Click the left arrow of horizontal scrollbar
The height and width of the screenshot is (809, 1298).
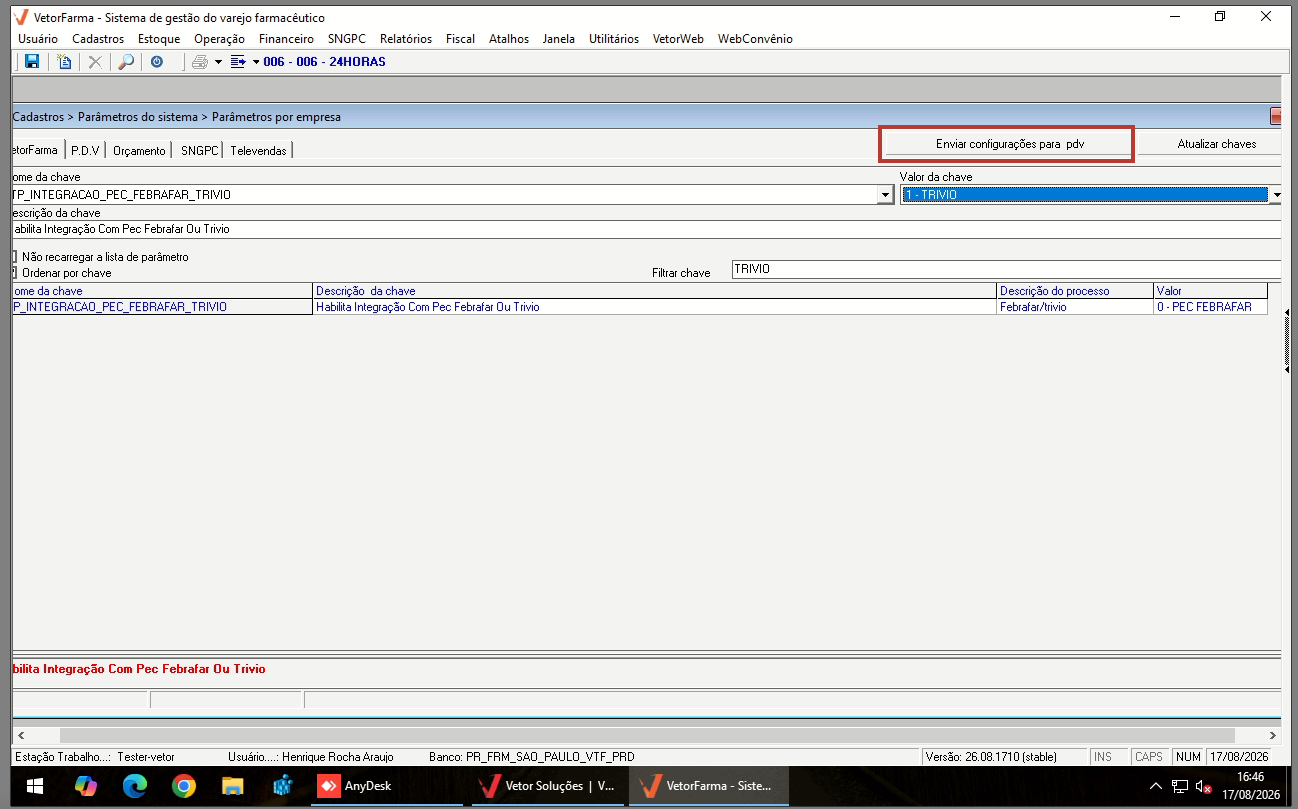click(19, 735)
